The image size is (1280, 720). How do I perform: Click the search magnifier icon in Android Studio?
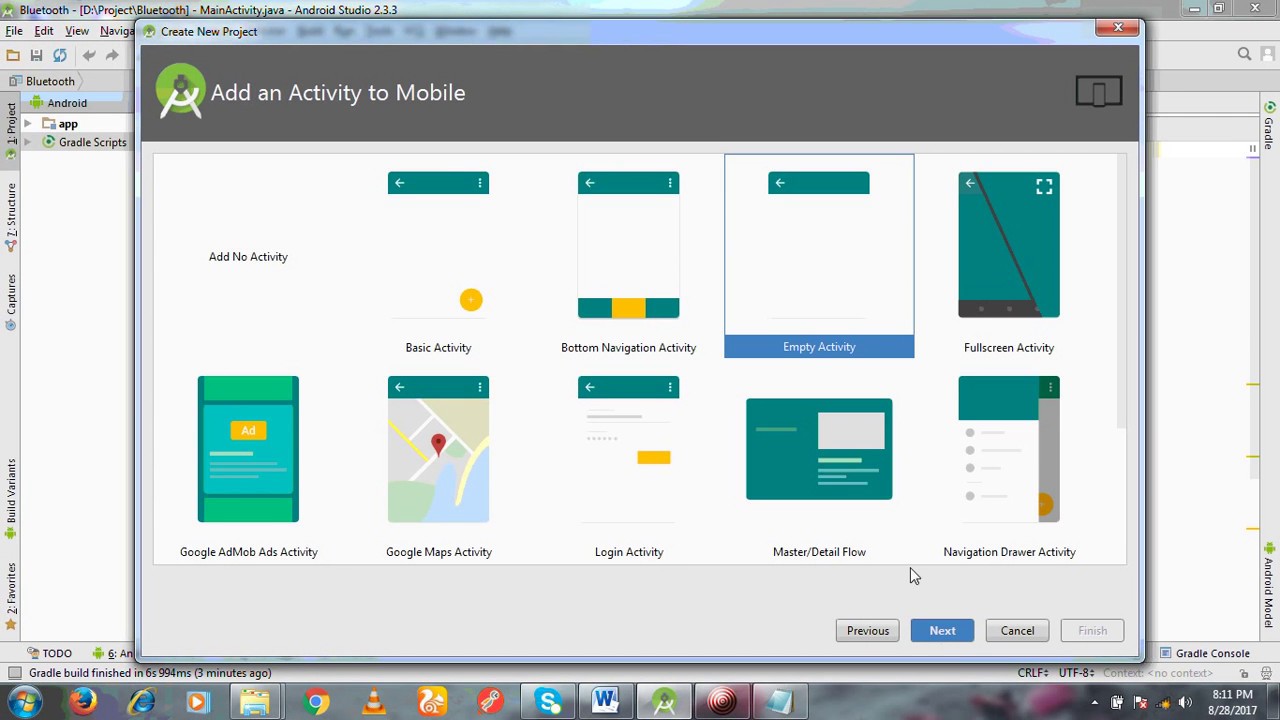1244,54
